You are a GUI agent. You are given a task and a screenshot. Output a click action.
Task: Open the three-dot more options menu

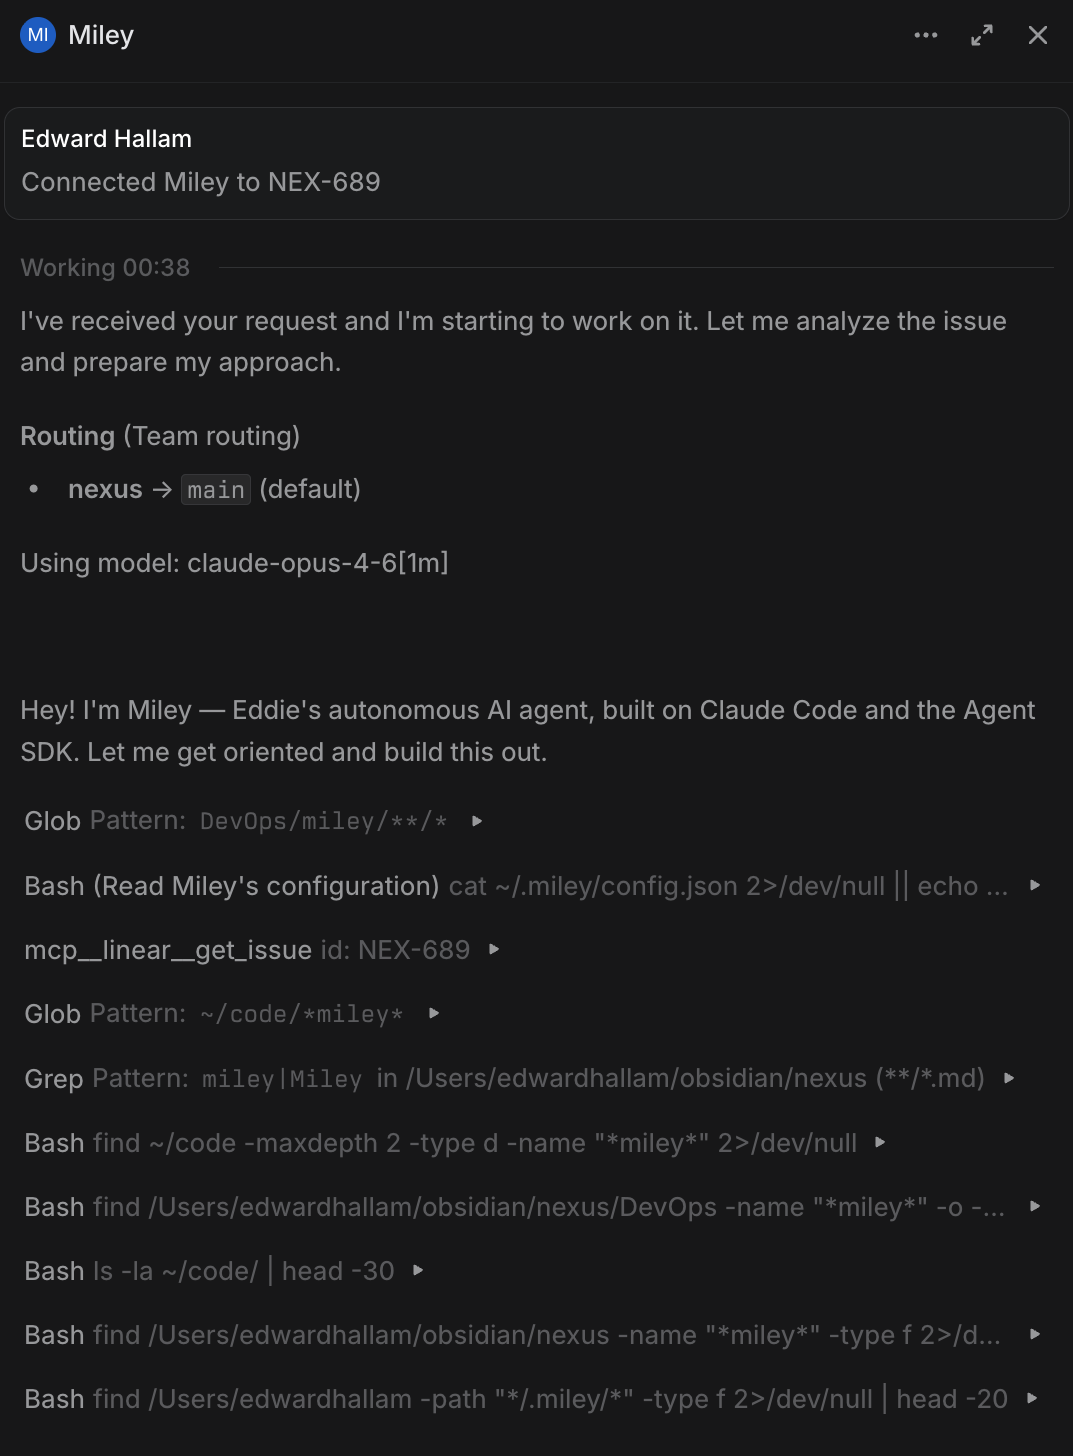tap(926, 35)
